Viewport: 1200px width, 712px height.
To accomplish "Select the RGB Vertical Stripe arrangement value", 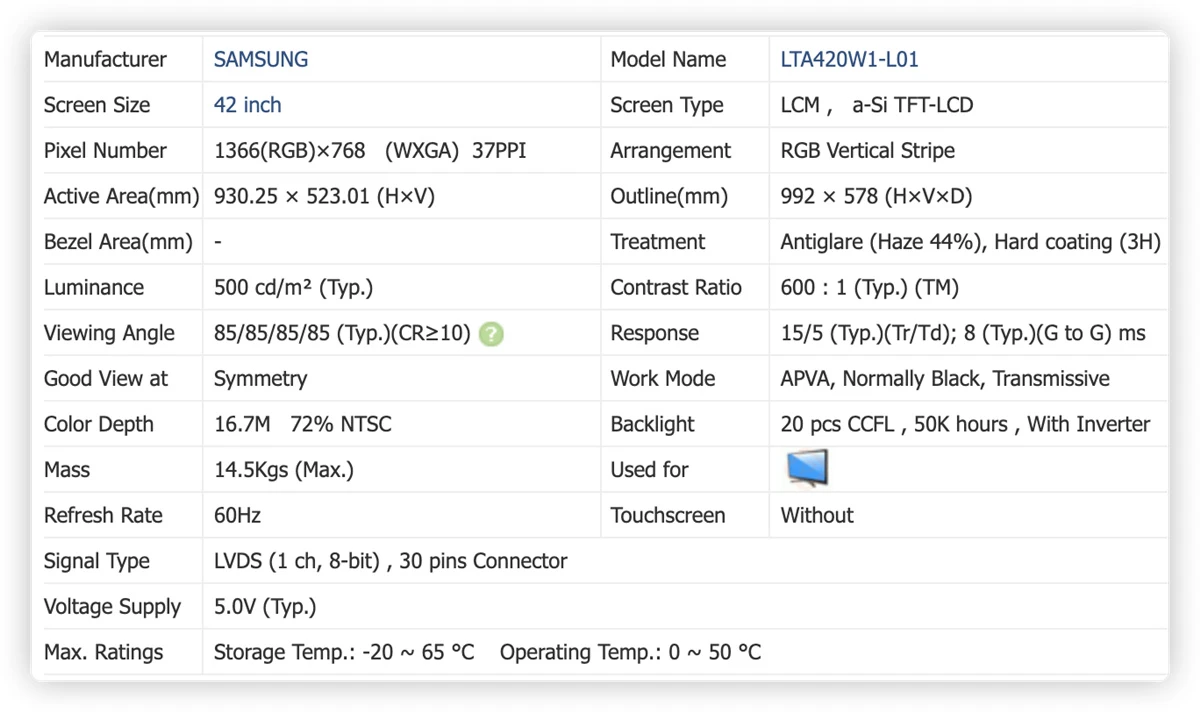I will (867, 151).
